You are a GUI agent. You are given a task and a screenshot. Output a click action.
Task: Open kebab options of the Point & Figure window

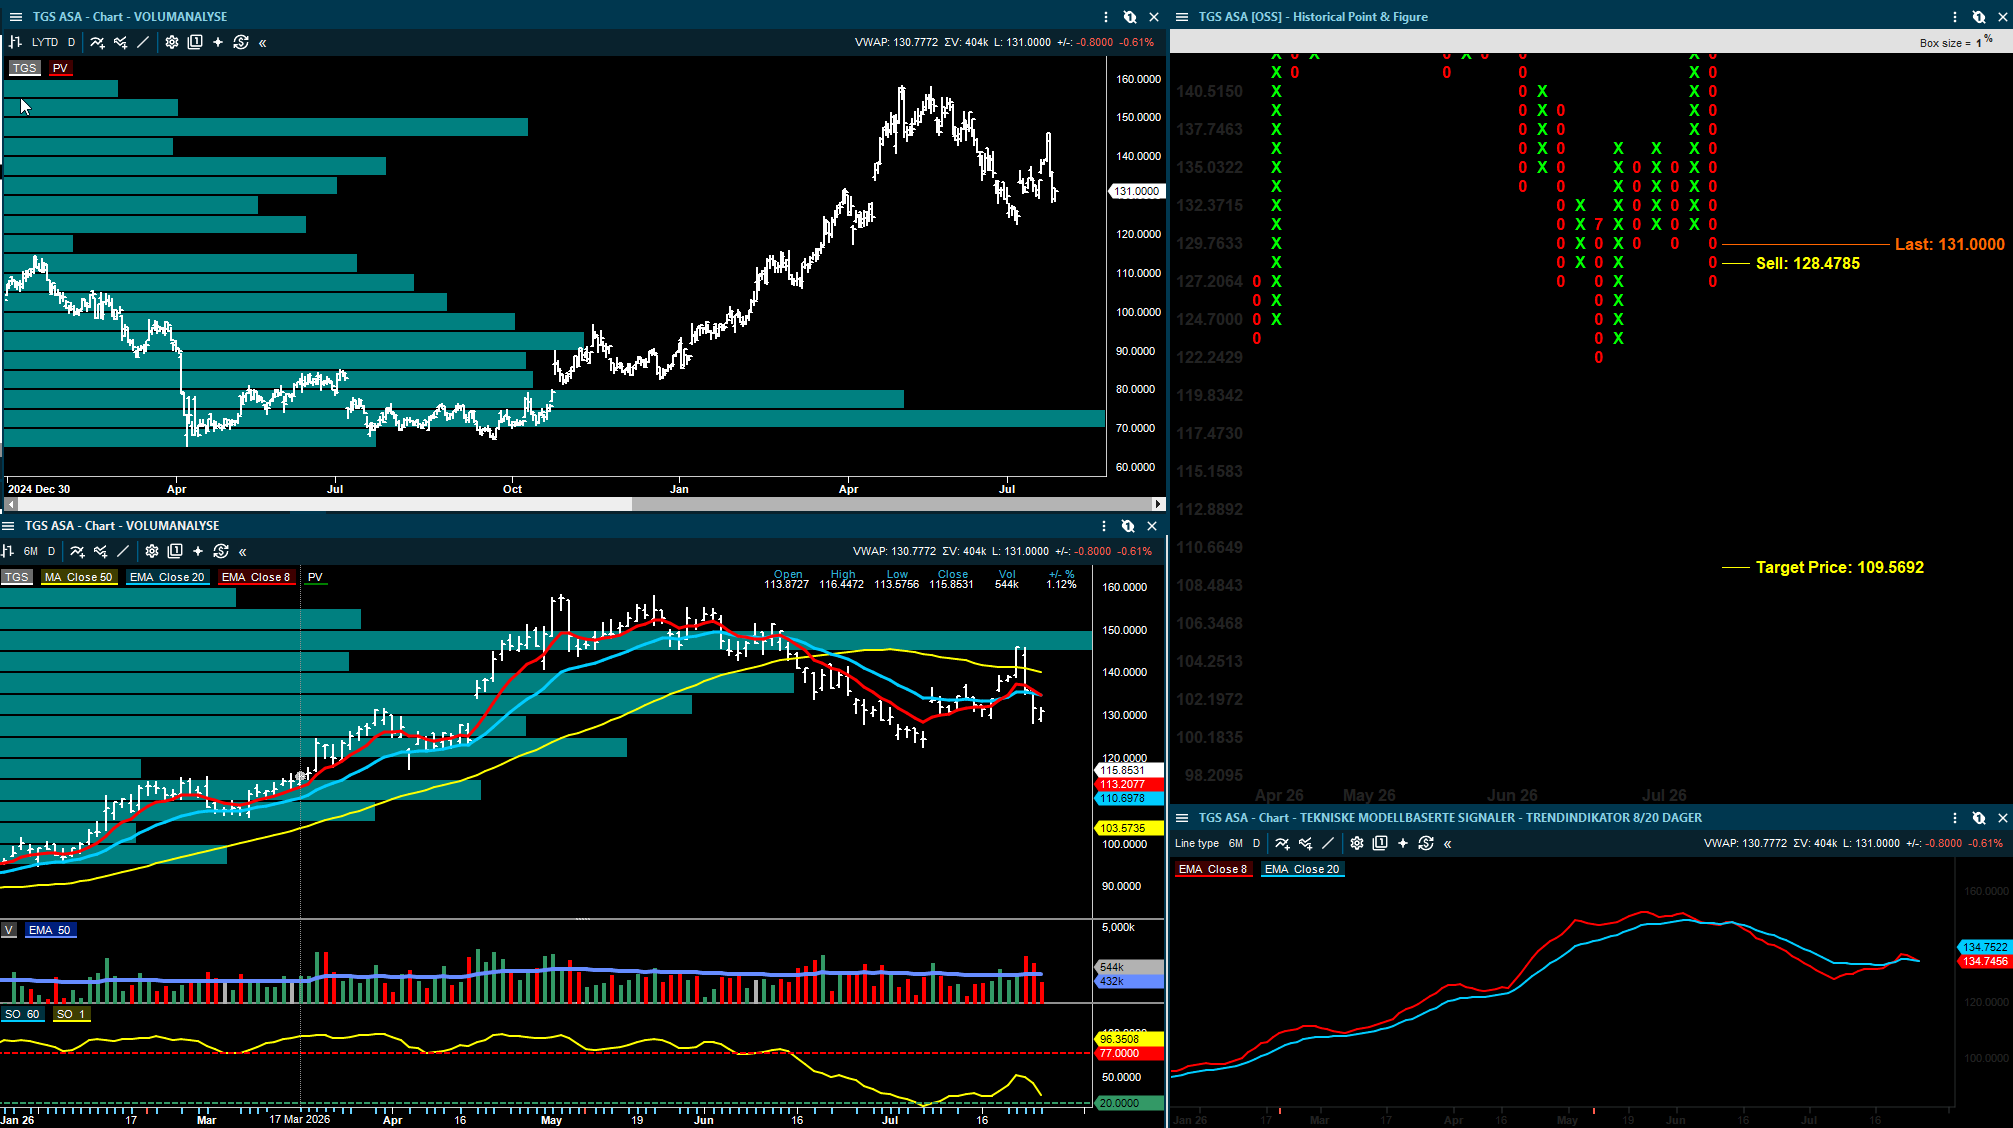tap(1955, 17)
